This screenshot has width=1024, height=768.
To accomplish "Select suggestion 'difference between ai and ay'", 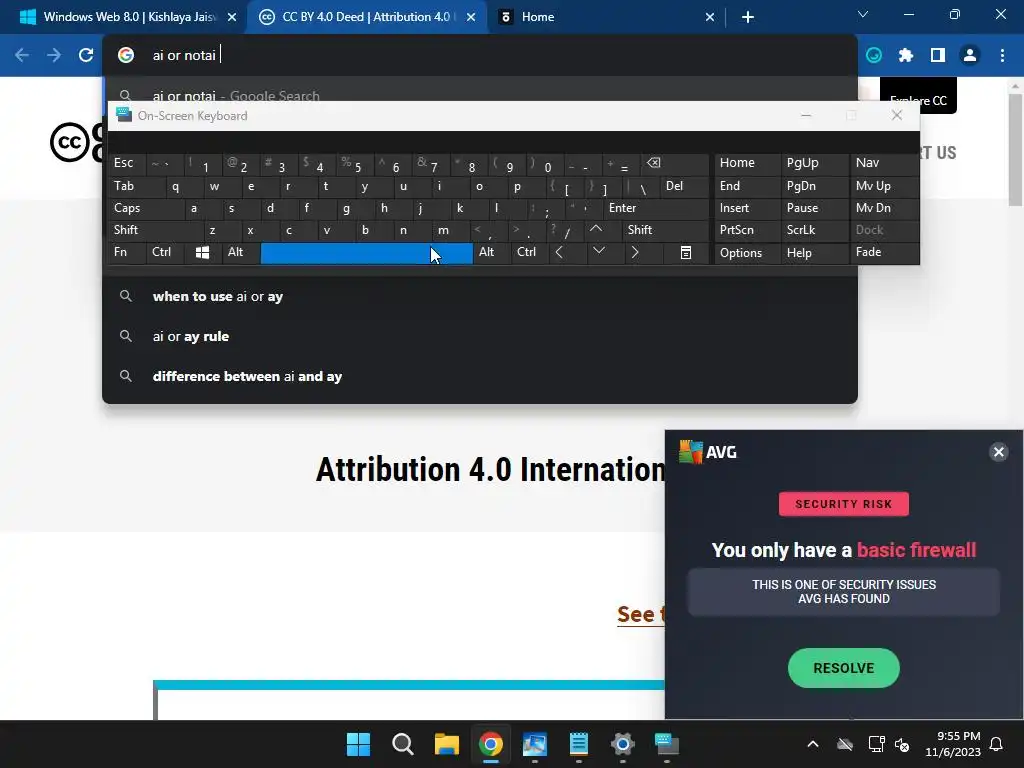I will pyautogui.click(x=479, y=376).
